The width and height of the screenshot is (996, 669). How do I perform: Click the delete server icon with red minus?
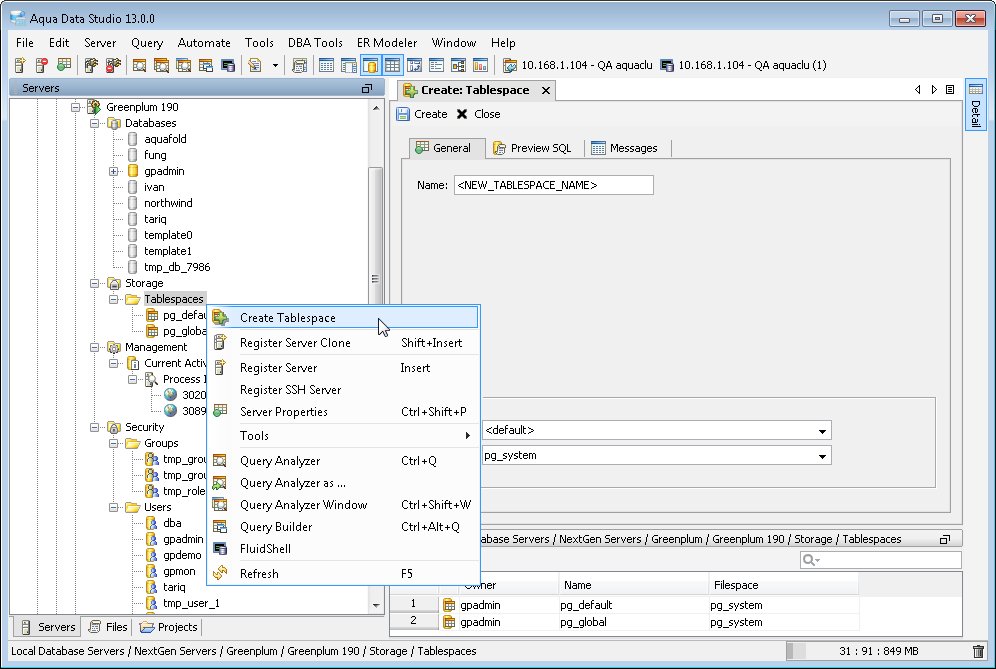click(x=41, y=65)
